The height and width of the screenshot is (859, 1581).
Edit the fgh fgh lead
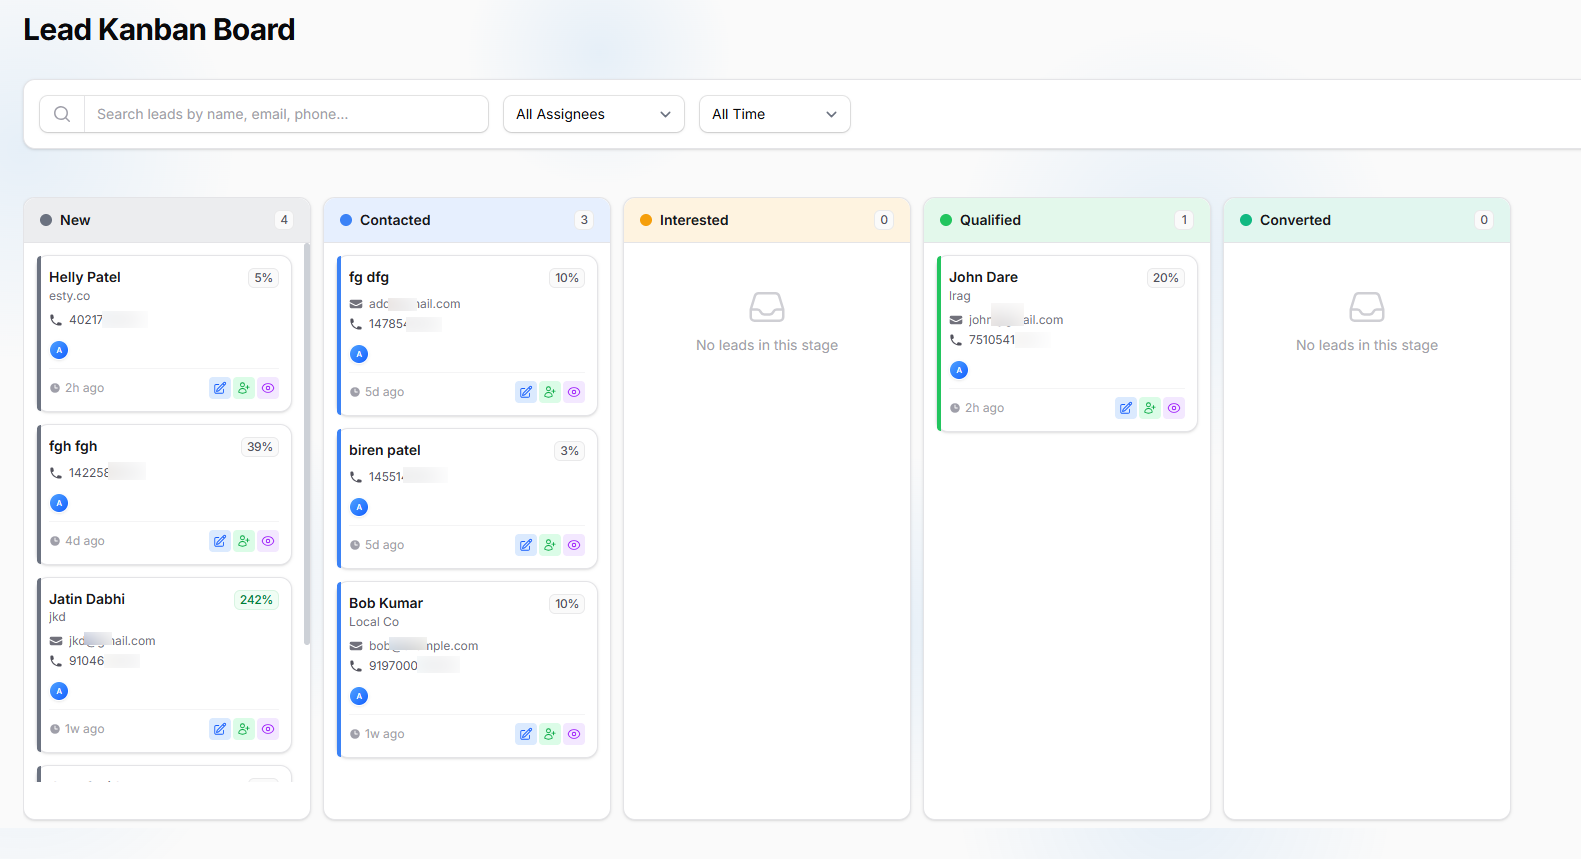[220, 541]
